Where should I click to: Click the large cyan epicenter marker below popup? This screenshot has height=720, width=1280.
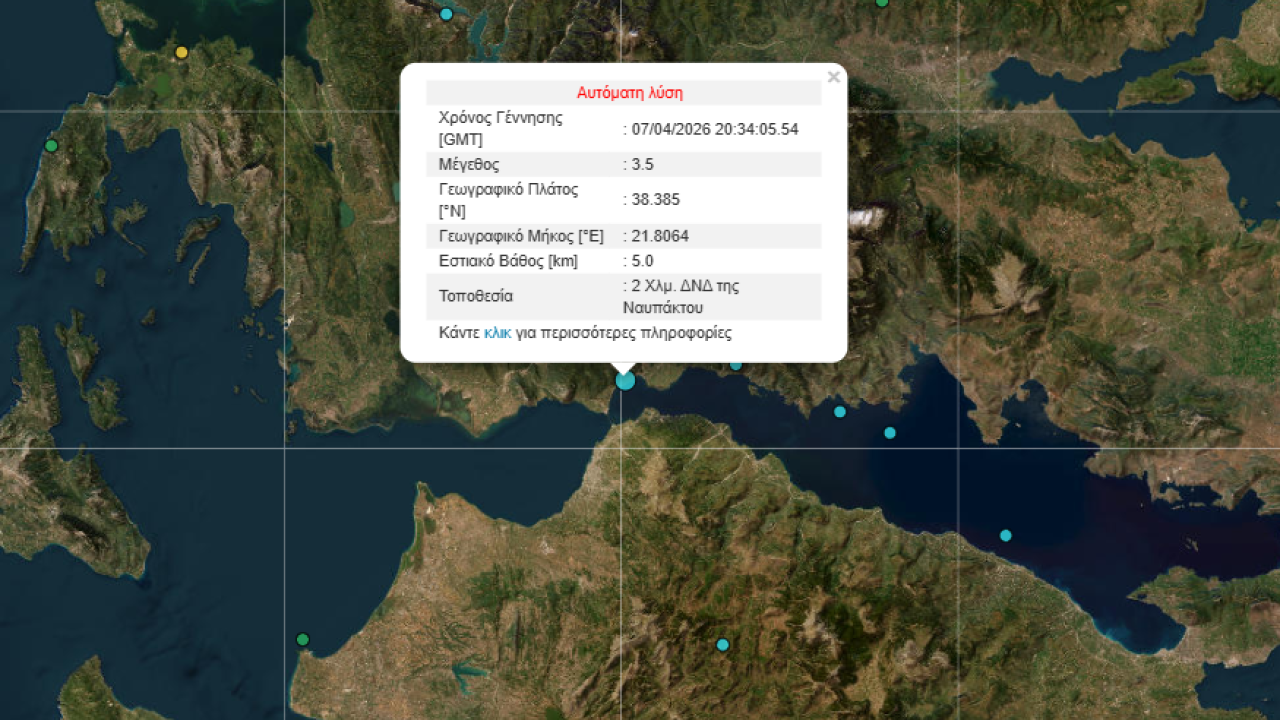point(625,380)
